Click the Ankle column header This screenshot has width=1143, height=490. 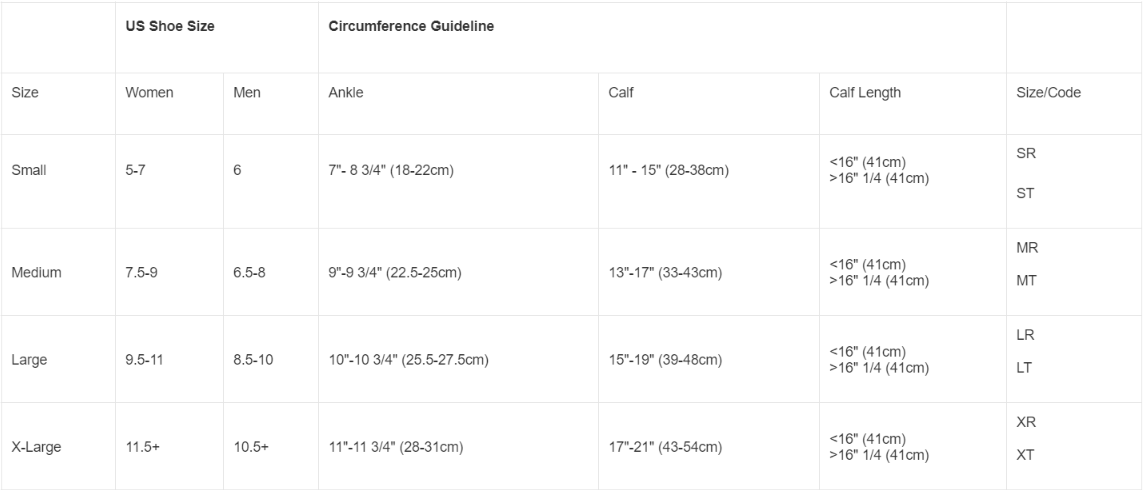pyautogui.click(x=346, y=93)
